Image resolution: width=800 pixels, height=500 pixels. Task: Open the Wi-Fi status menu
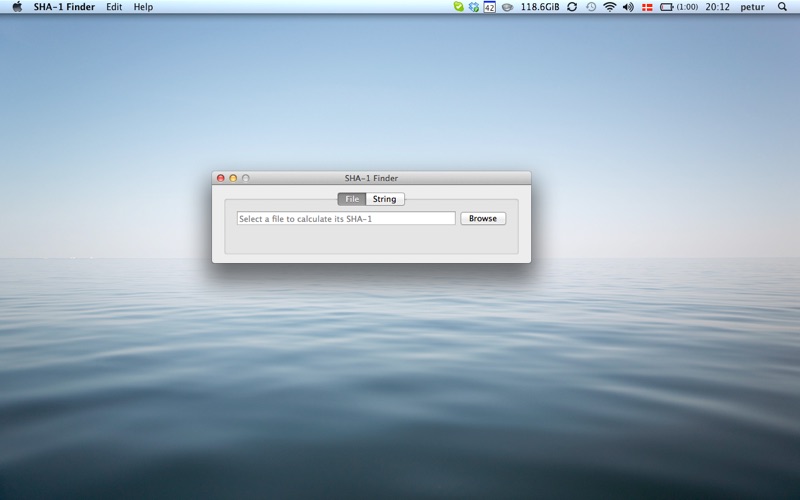click(609, 7)
